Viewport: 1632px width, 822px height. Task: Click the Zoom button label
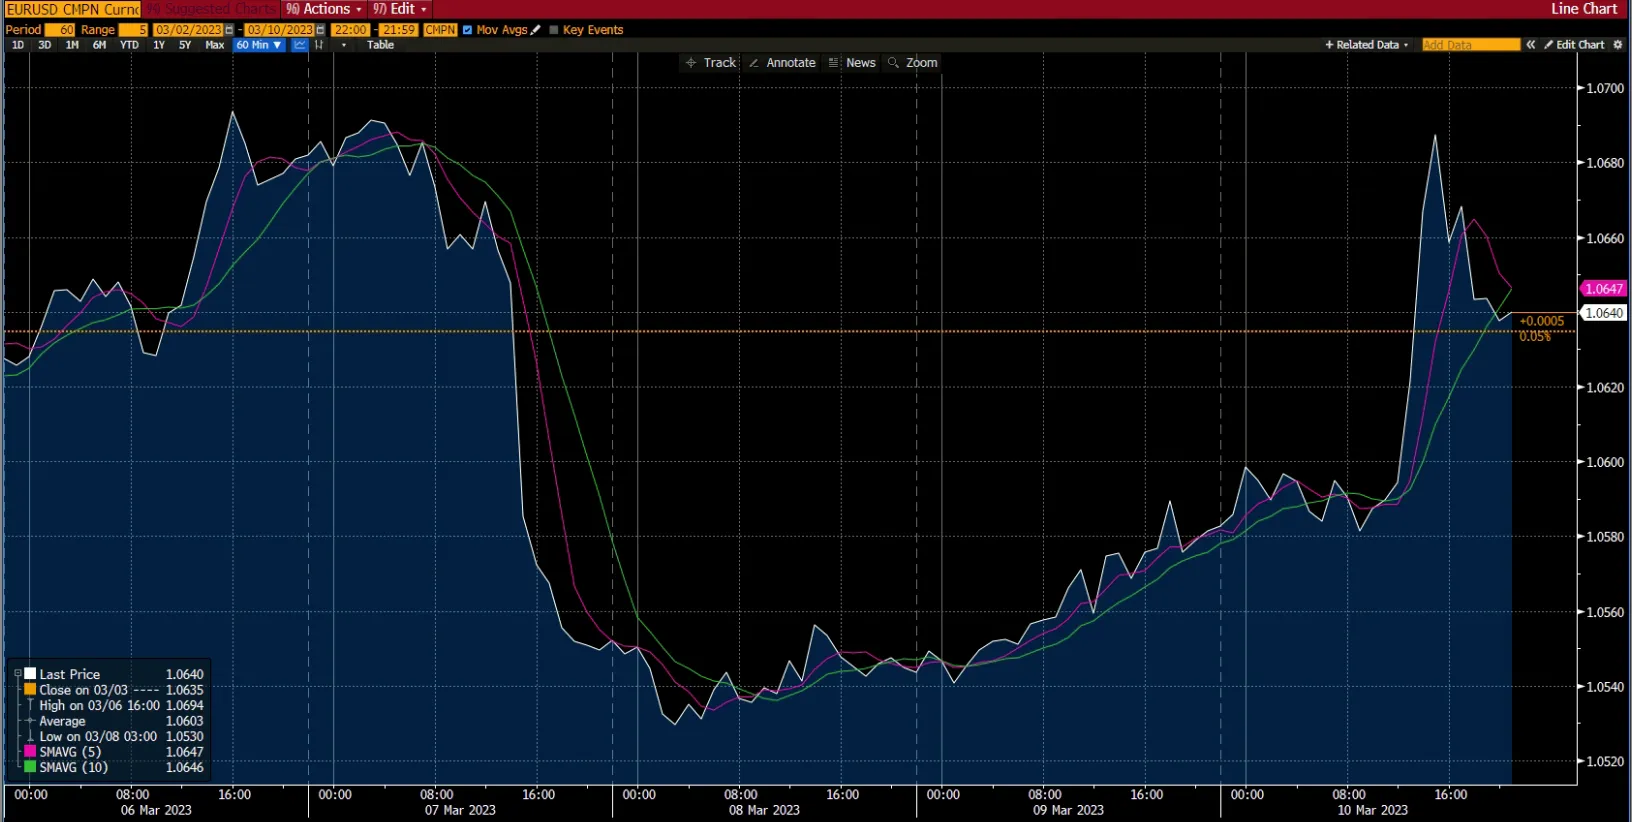922,63
